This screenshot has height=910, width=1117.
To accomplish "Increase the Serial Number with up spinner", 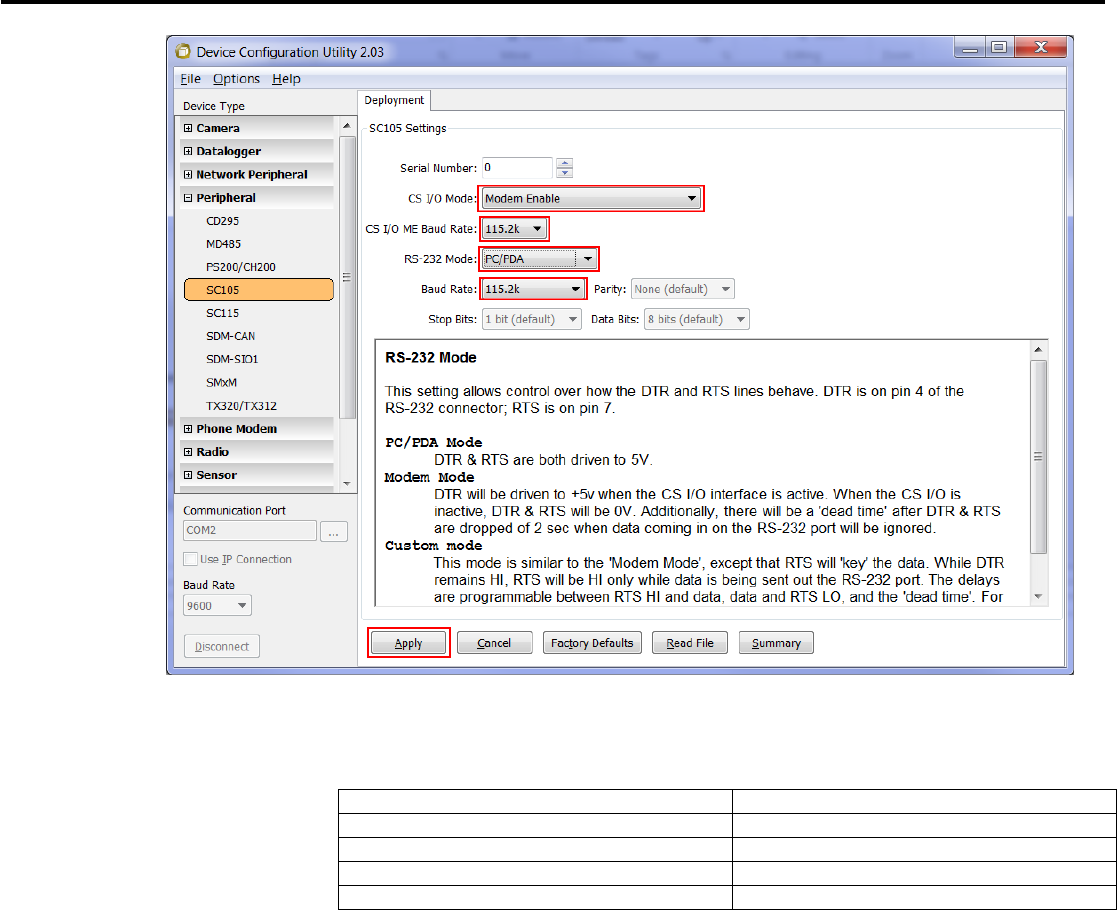I will tap(564, 163).
